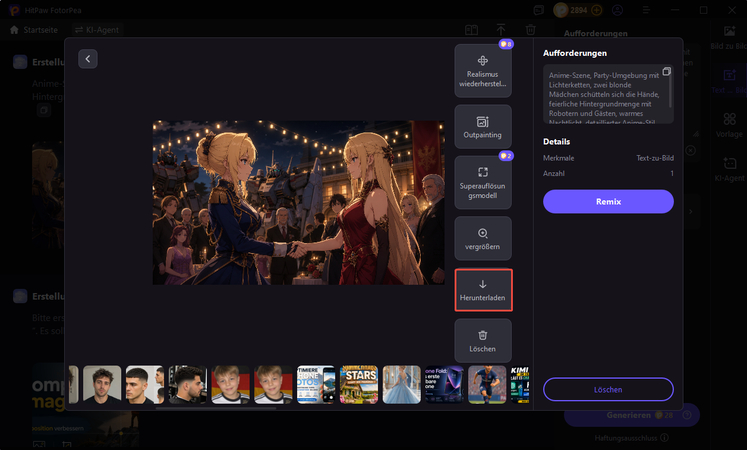Open Superauflösungsmodell upscaler
Viewport: 747px width, 450px height.
pos(483,183)
